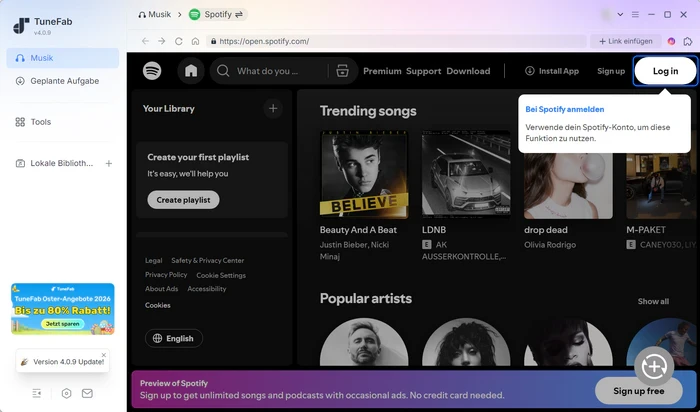Open the Musik section in sidebar
Screen dimensions: 700x412
click(x=62, y=58)
